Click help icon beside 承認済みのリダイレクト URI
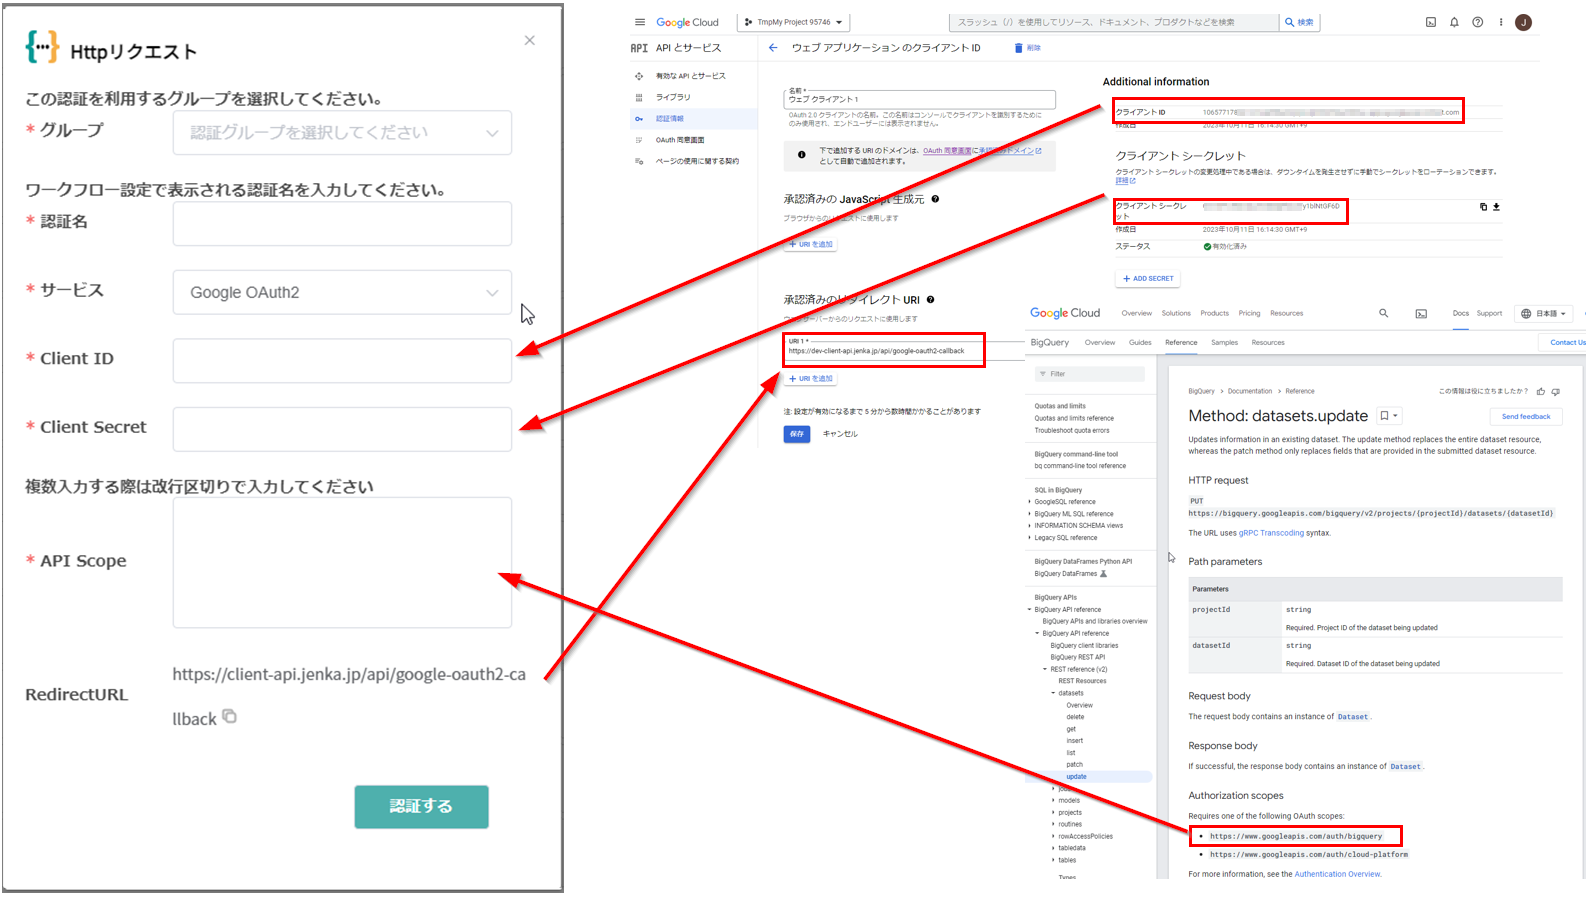1593x897 pixels. pos(930,300)
